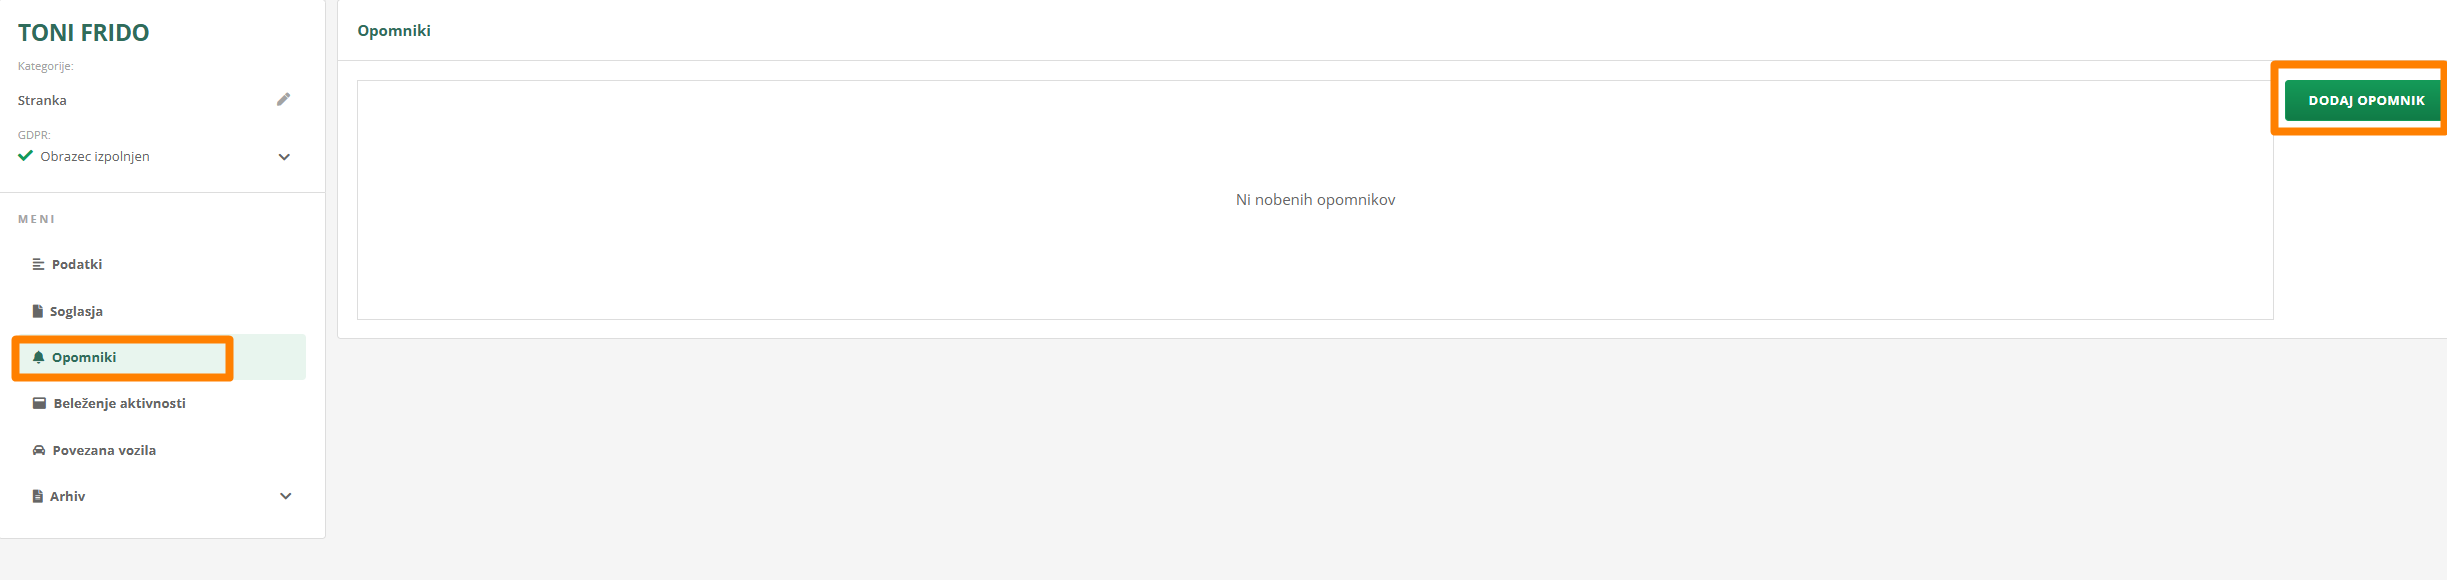Click the Beleženje aktivnosti calendar icon
The width and height of the screenshot is (2447, 580).
[39, 403]
